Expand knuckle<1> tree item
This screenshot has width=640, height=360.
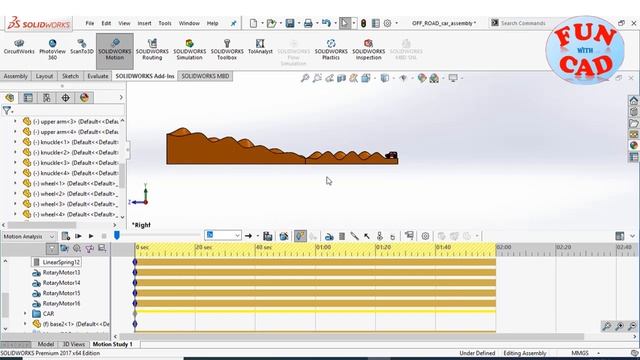pyautogui.click(x=16, y=142)
